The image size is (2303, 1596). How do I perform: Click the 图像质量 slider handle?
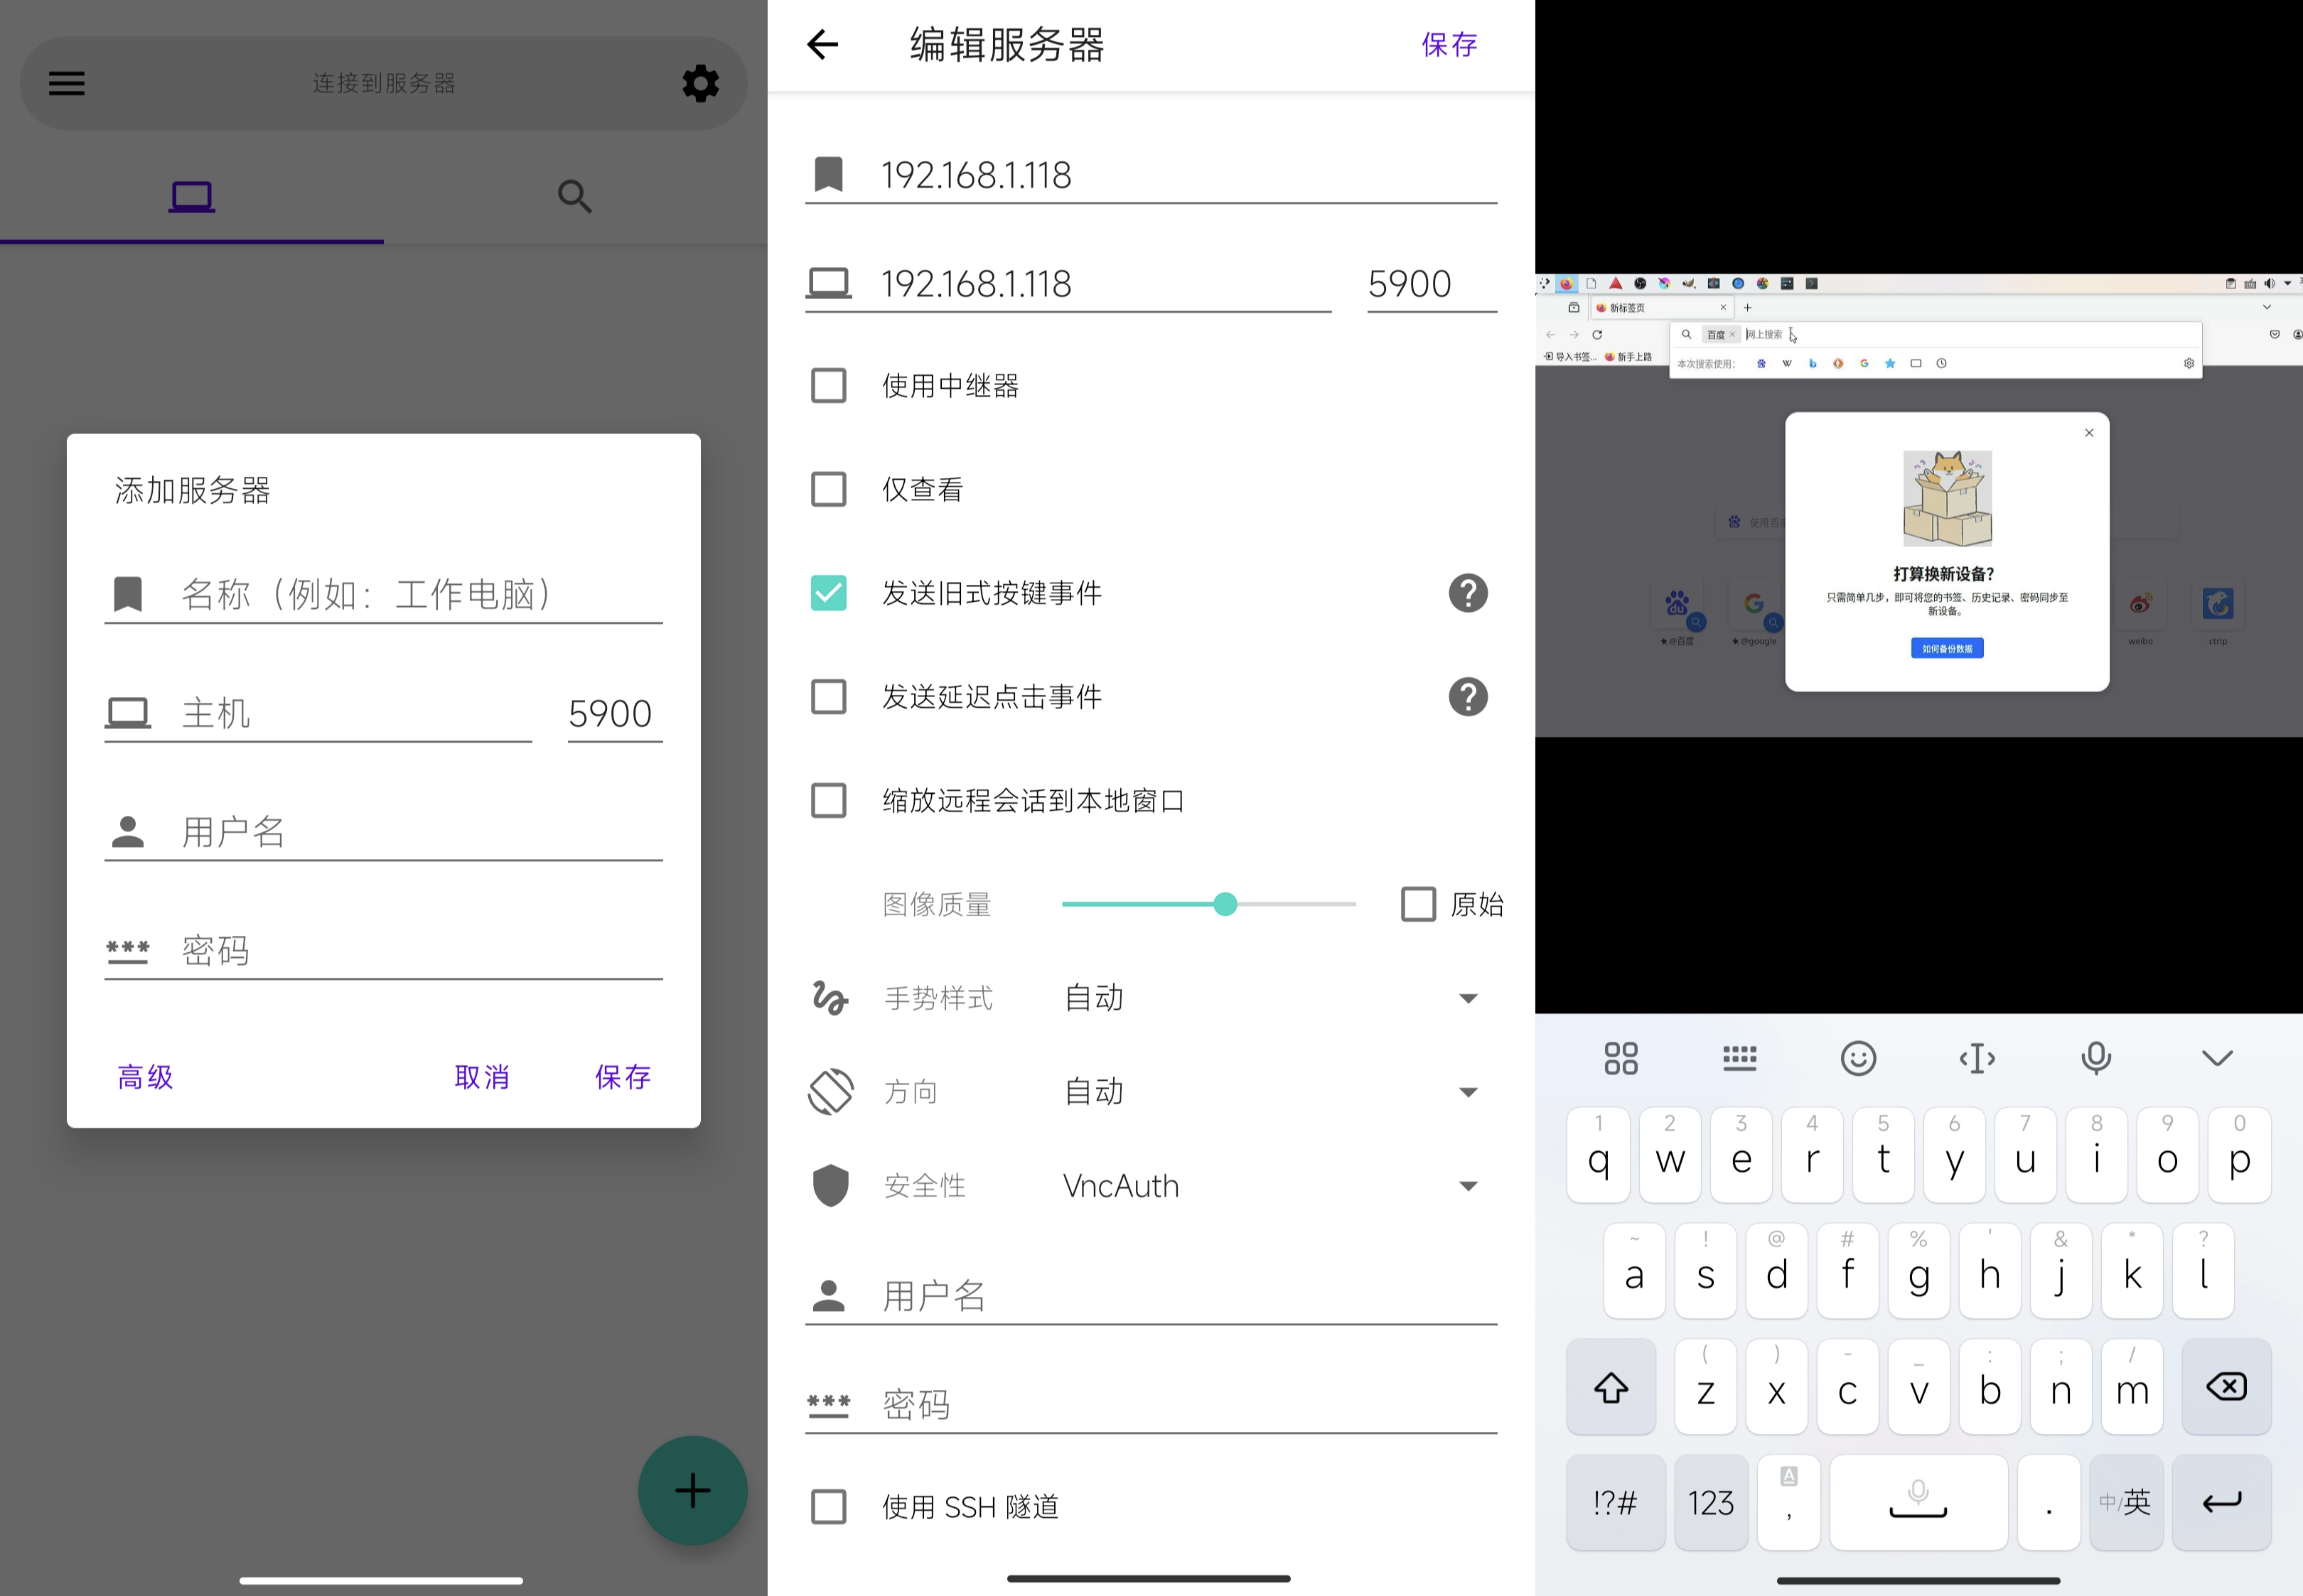point(1225,904)
